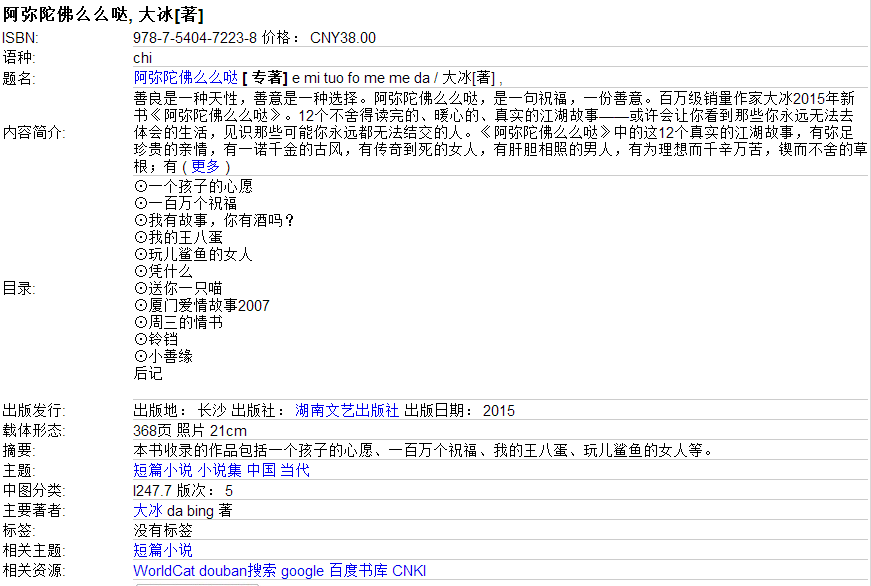The image size is (871, 586).
Task: Click contents entry 后记
Action: click(148, 373)
